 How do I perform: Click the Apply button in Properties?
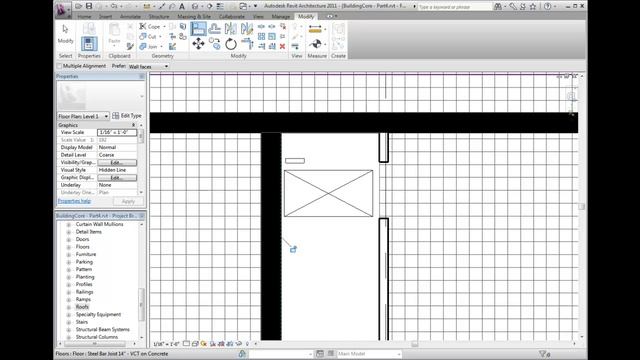coord(128,201)
